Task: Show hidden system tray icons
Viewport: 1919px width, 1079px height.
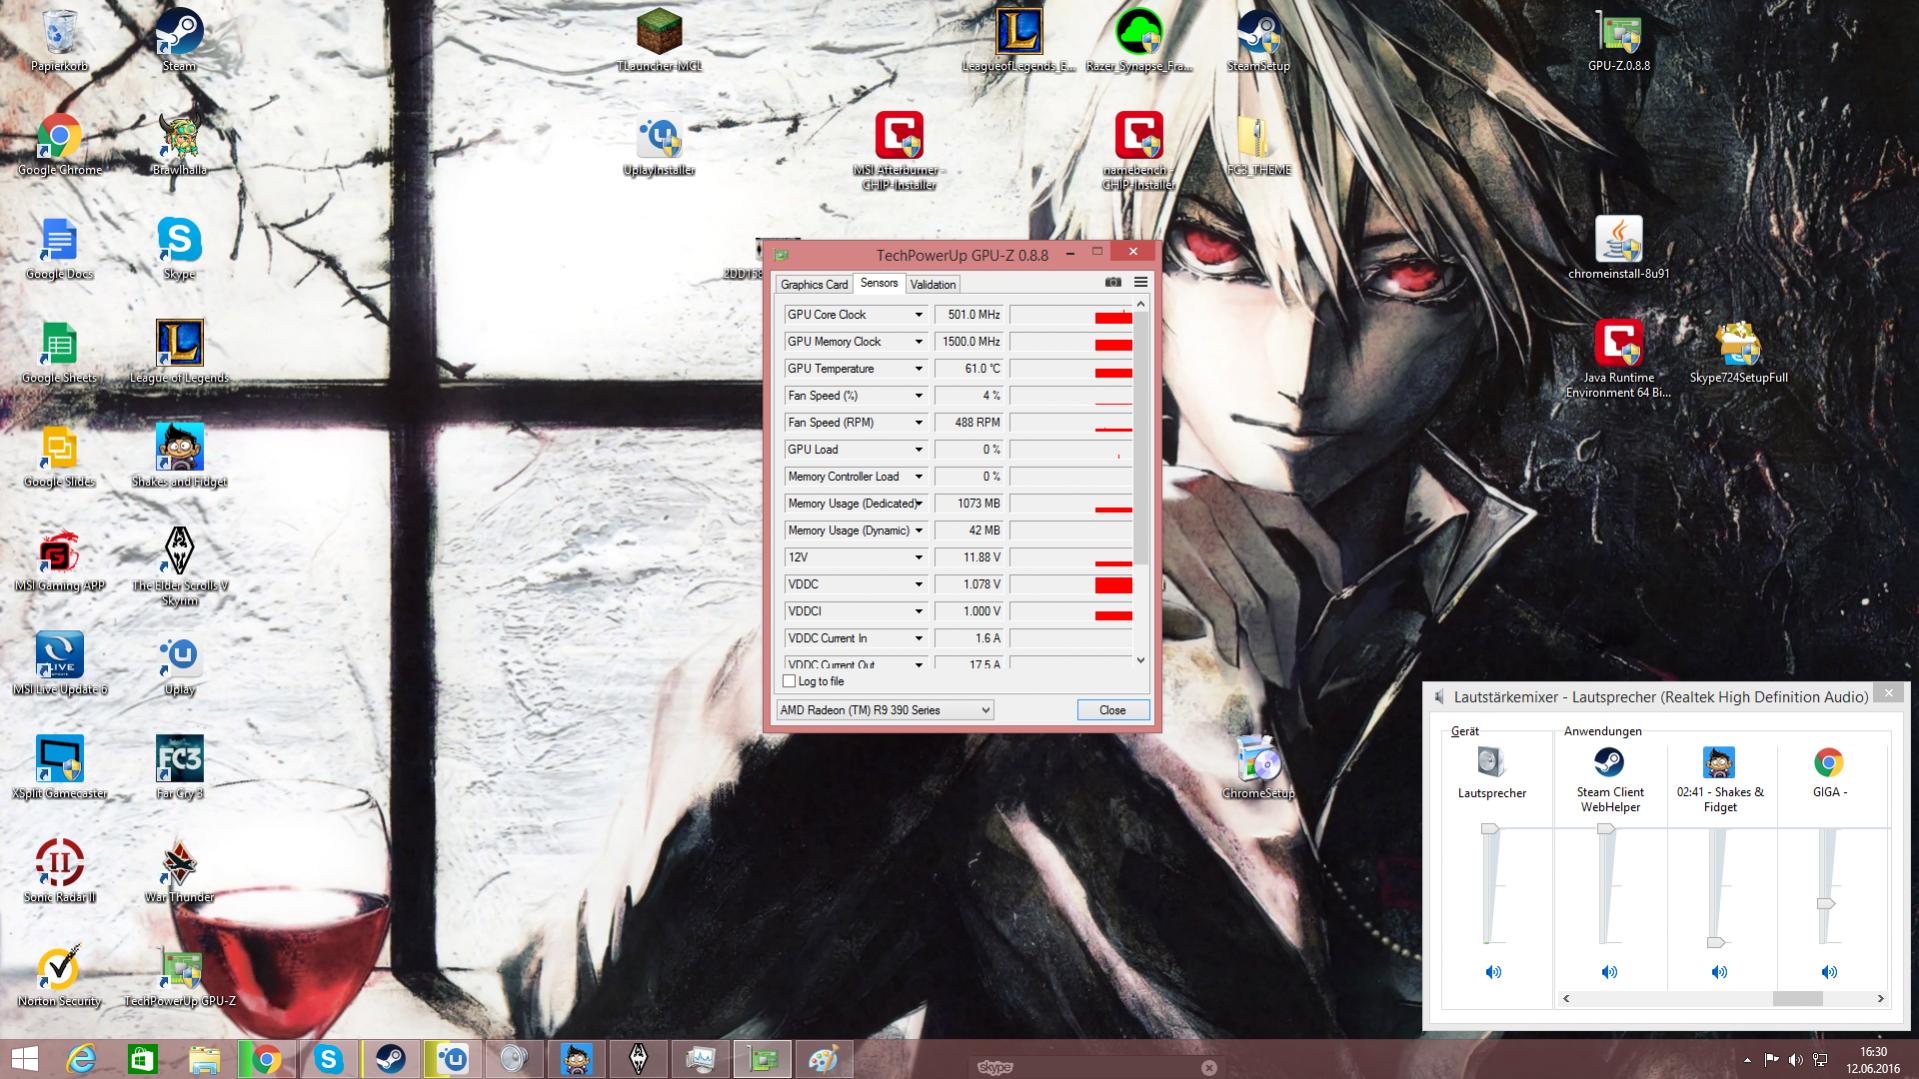Action: pyautogui.click(x=1747, y=1060)
